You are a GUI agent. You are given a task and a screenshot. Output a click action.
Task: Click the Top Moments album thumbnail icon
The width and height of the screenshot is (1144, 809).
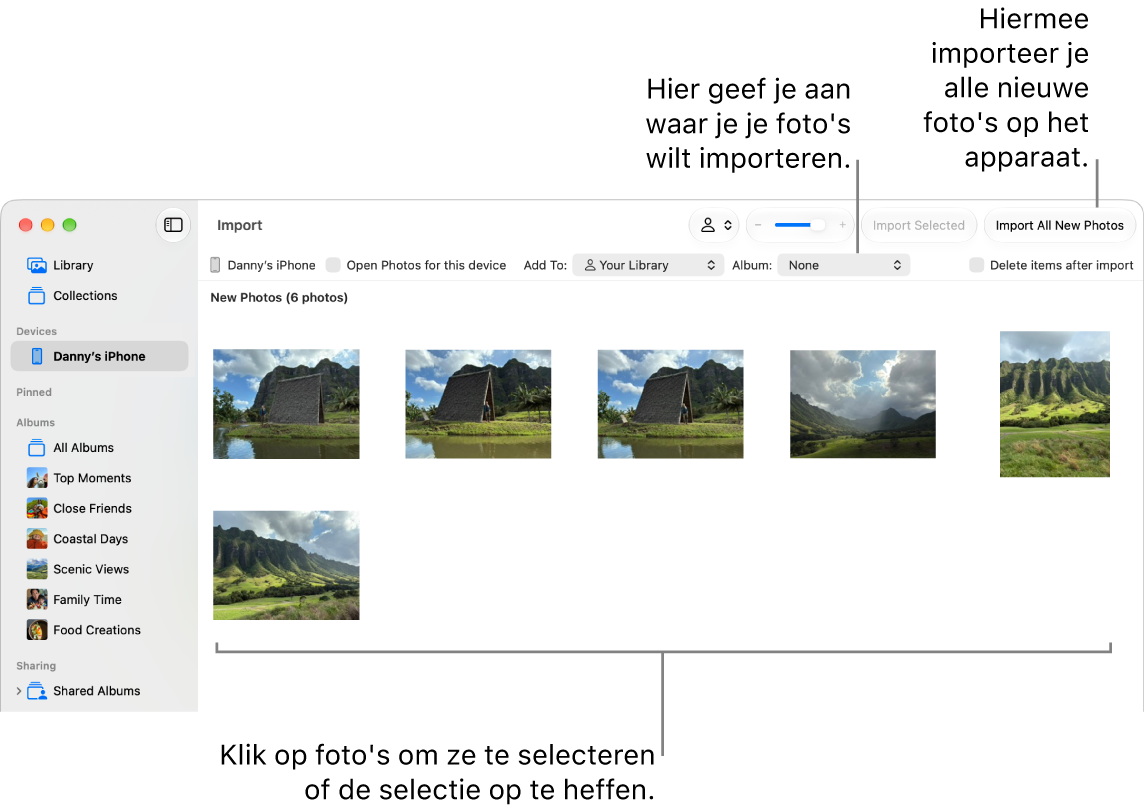click(36, 478)
